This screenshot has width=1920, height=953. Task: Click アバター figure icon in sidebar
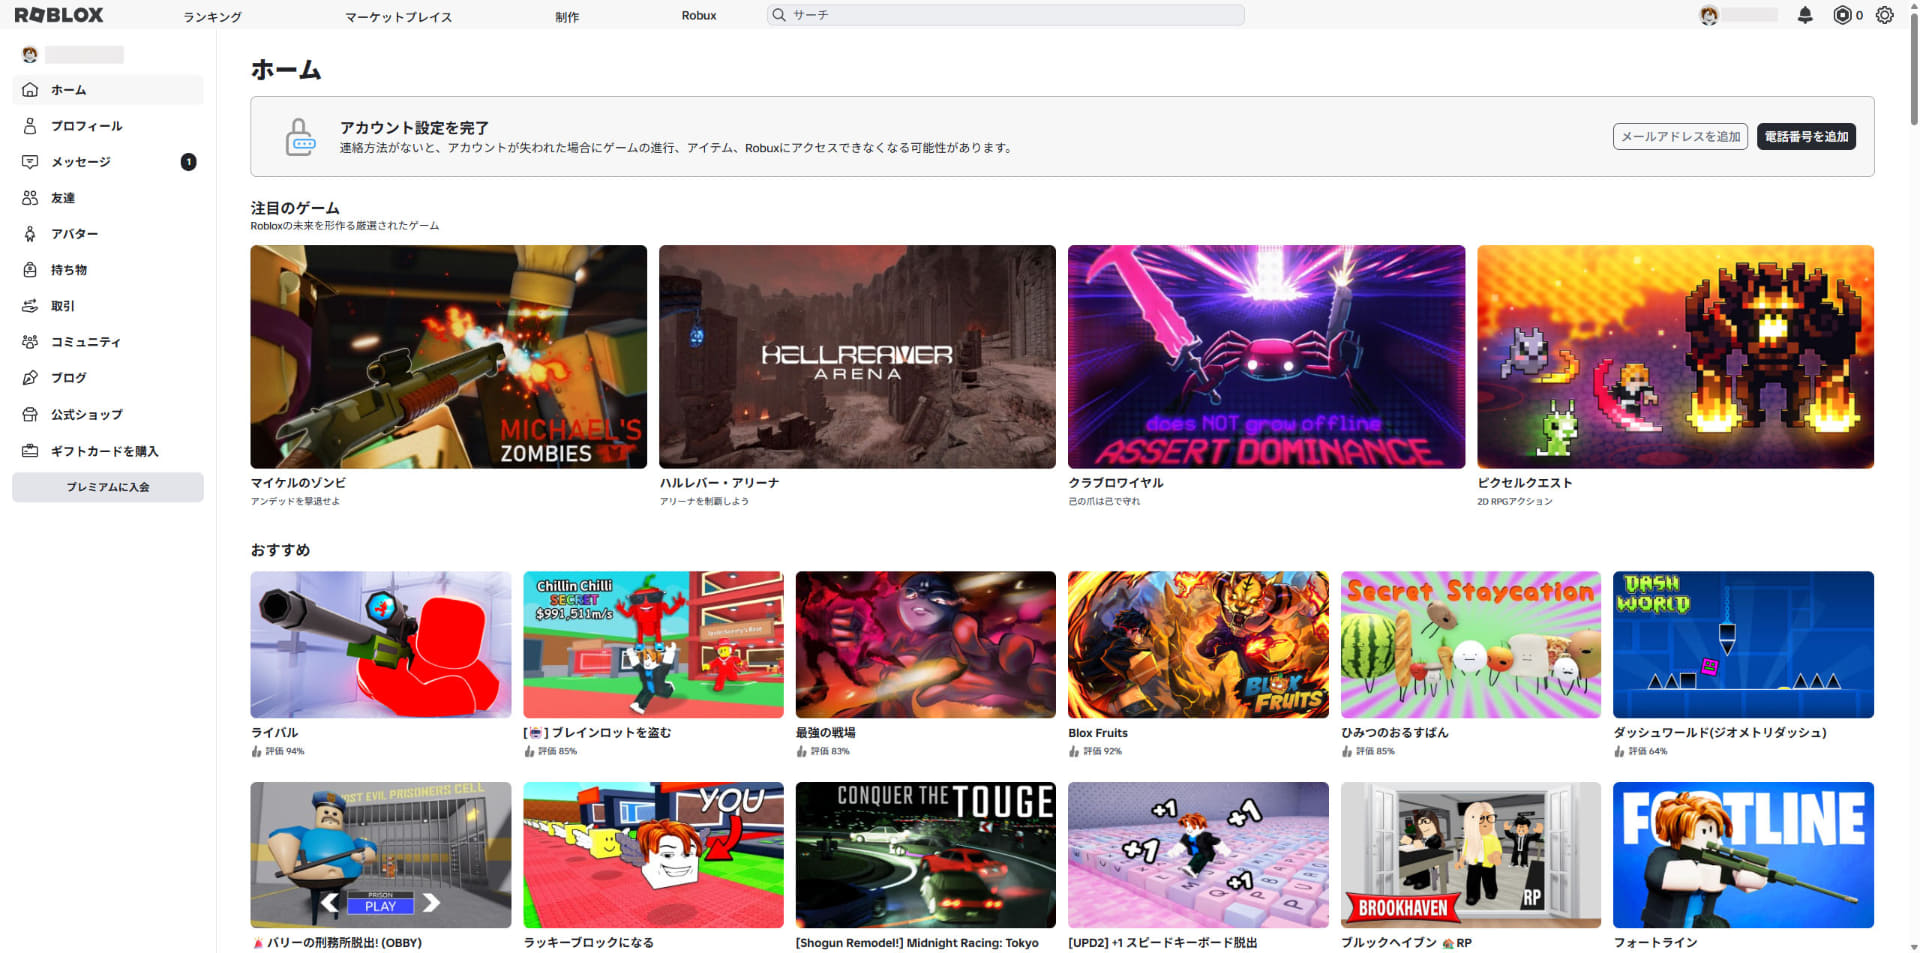coord(30,234)
